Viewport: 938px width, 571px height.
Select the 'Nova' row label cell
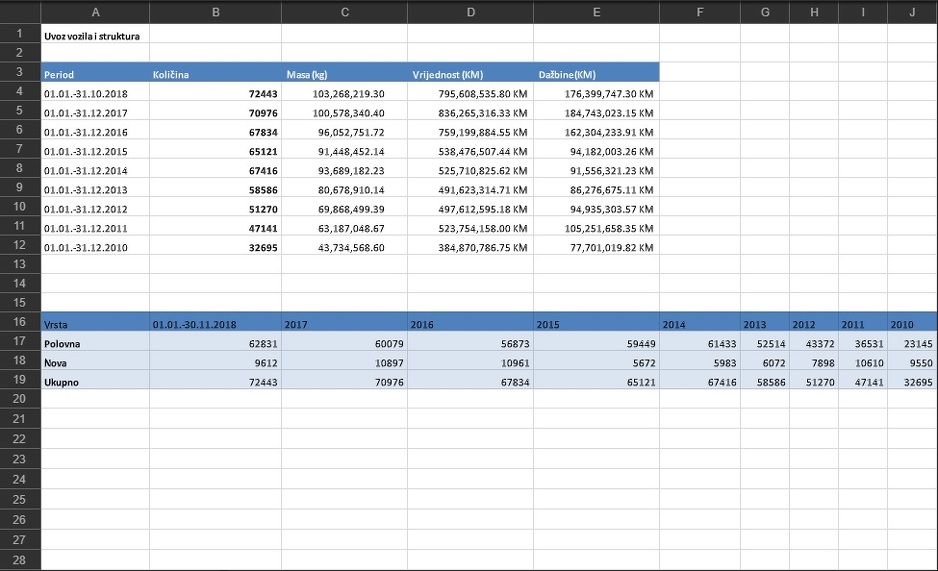[95, 362]
